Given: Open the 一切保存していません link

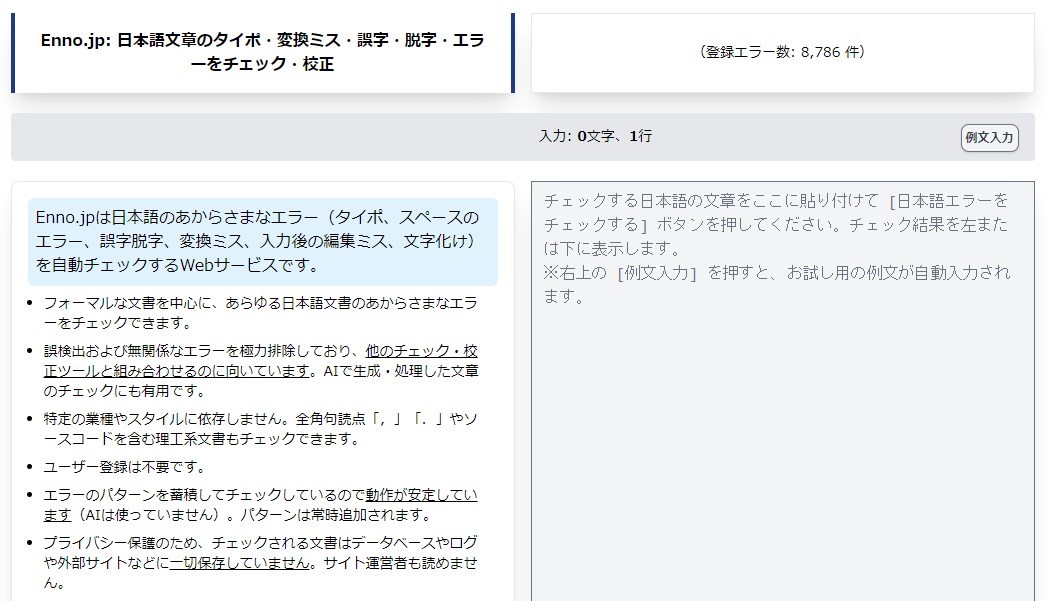Looking at the screenshot, I should coord(240,563).
